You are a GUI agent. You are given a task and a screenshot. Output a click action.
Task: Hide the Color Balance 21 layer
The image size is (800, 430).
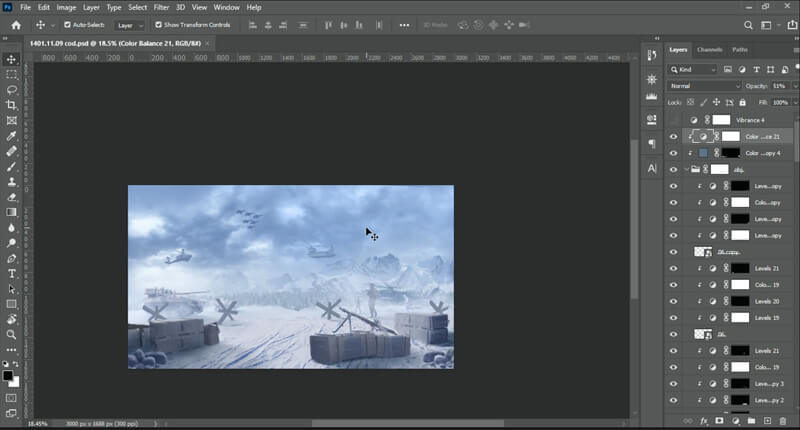point(673,137)
